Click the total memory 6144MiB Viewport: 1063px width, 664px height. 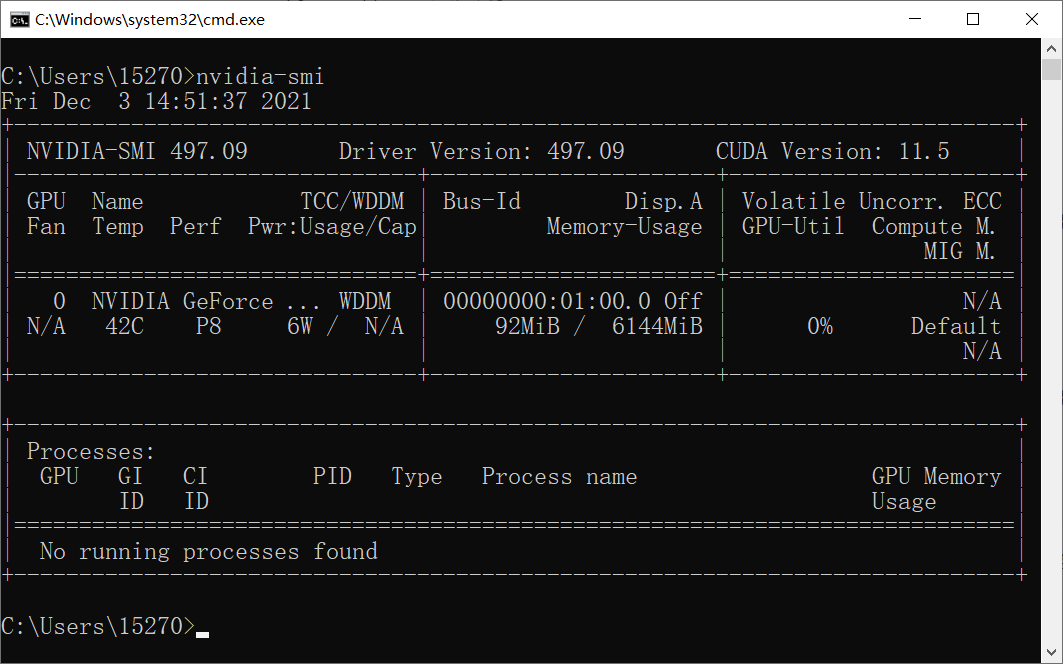[657, 326]
